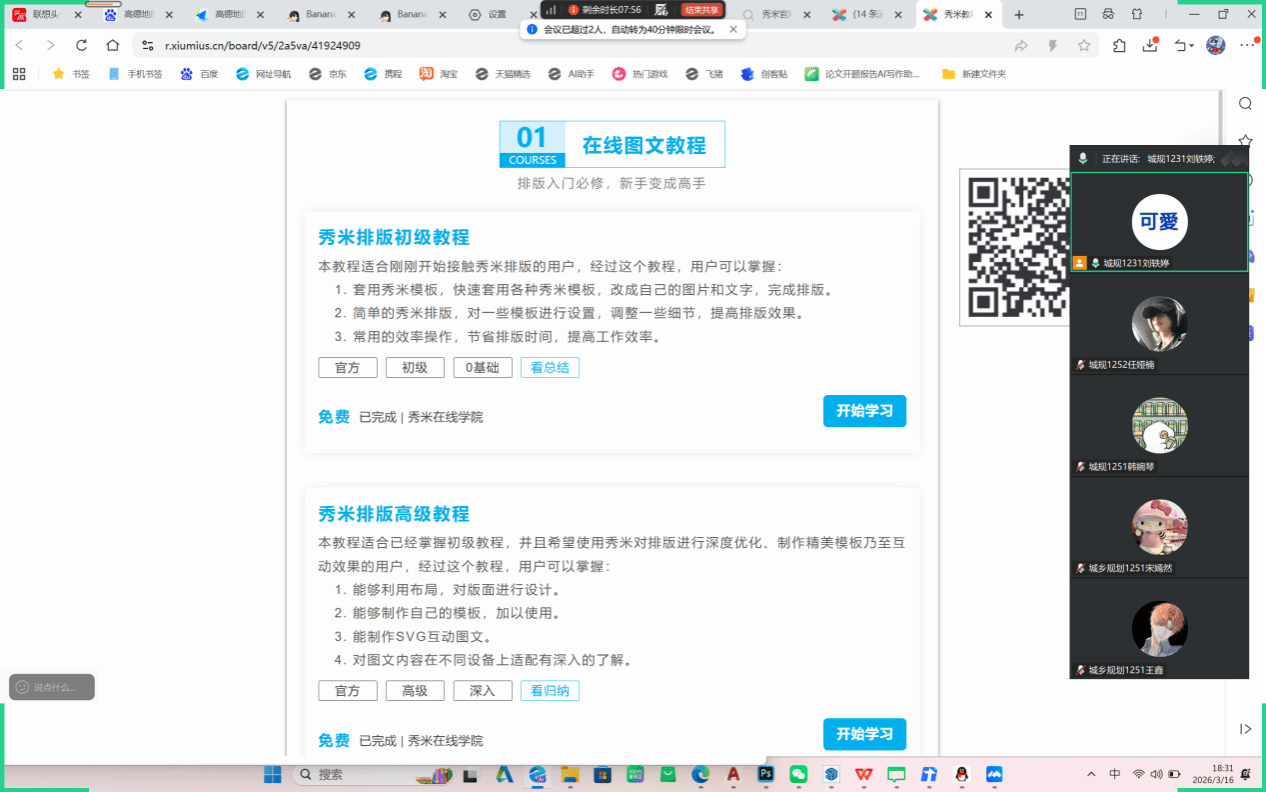This screenshot has height=792, width=1266.
Task: Toggle the microphone icon in the meeting panel
Action: click(x=1082, y=158)
